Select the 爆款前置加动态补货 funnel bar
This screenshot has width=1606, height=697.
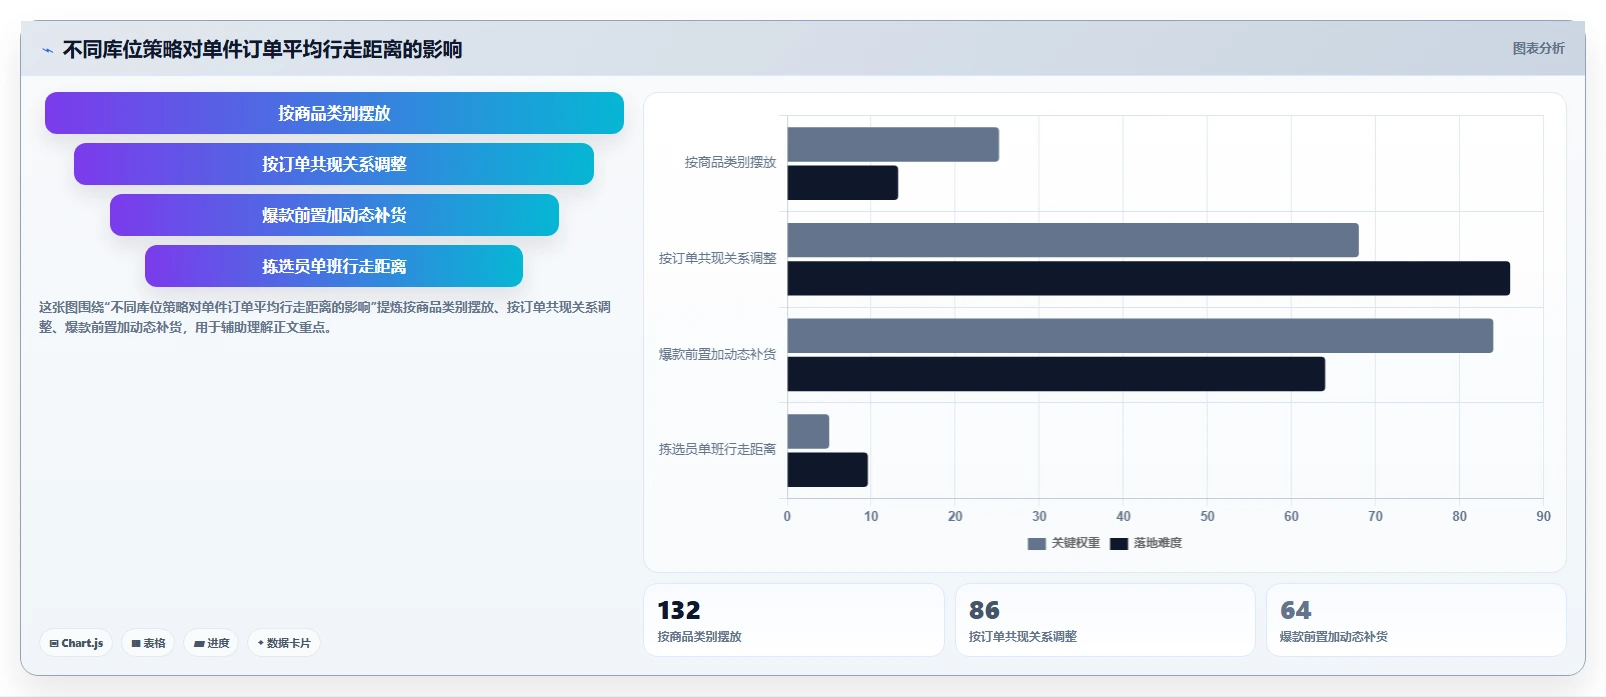(x=334, y=215)
